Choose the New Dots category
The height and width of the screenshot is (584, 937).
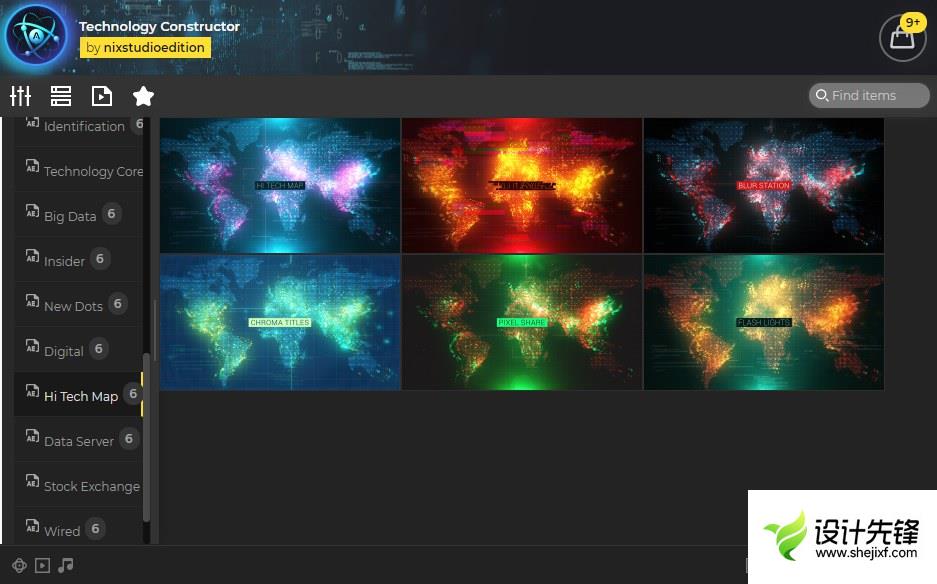pos(73,306)
